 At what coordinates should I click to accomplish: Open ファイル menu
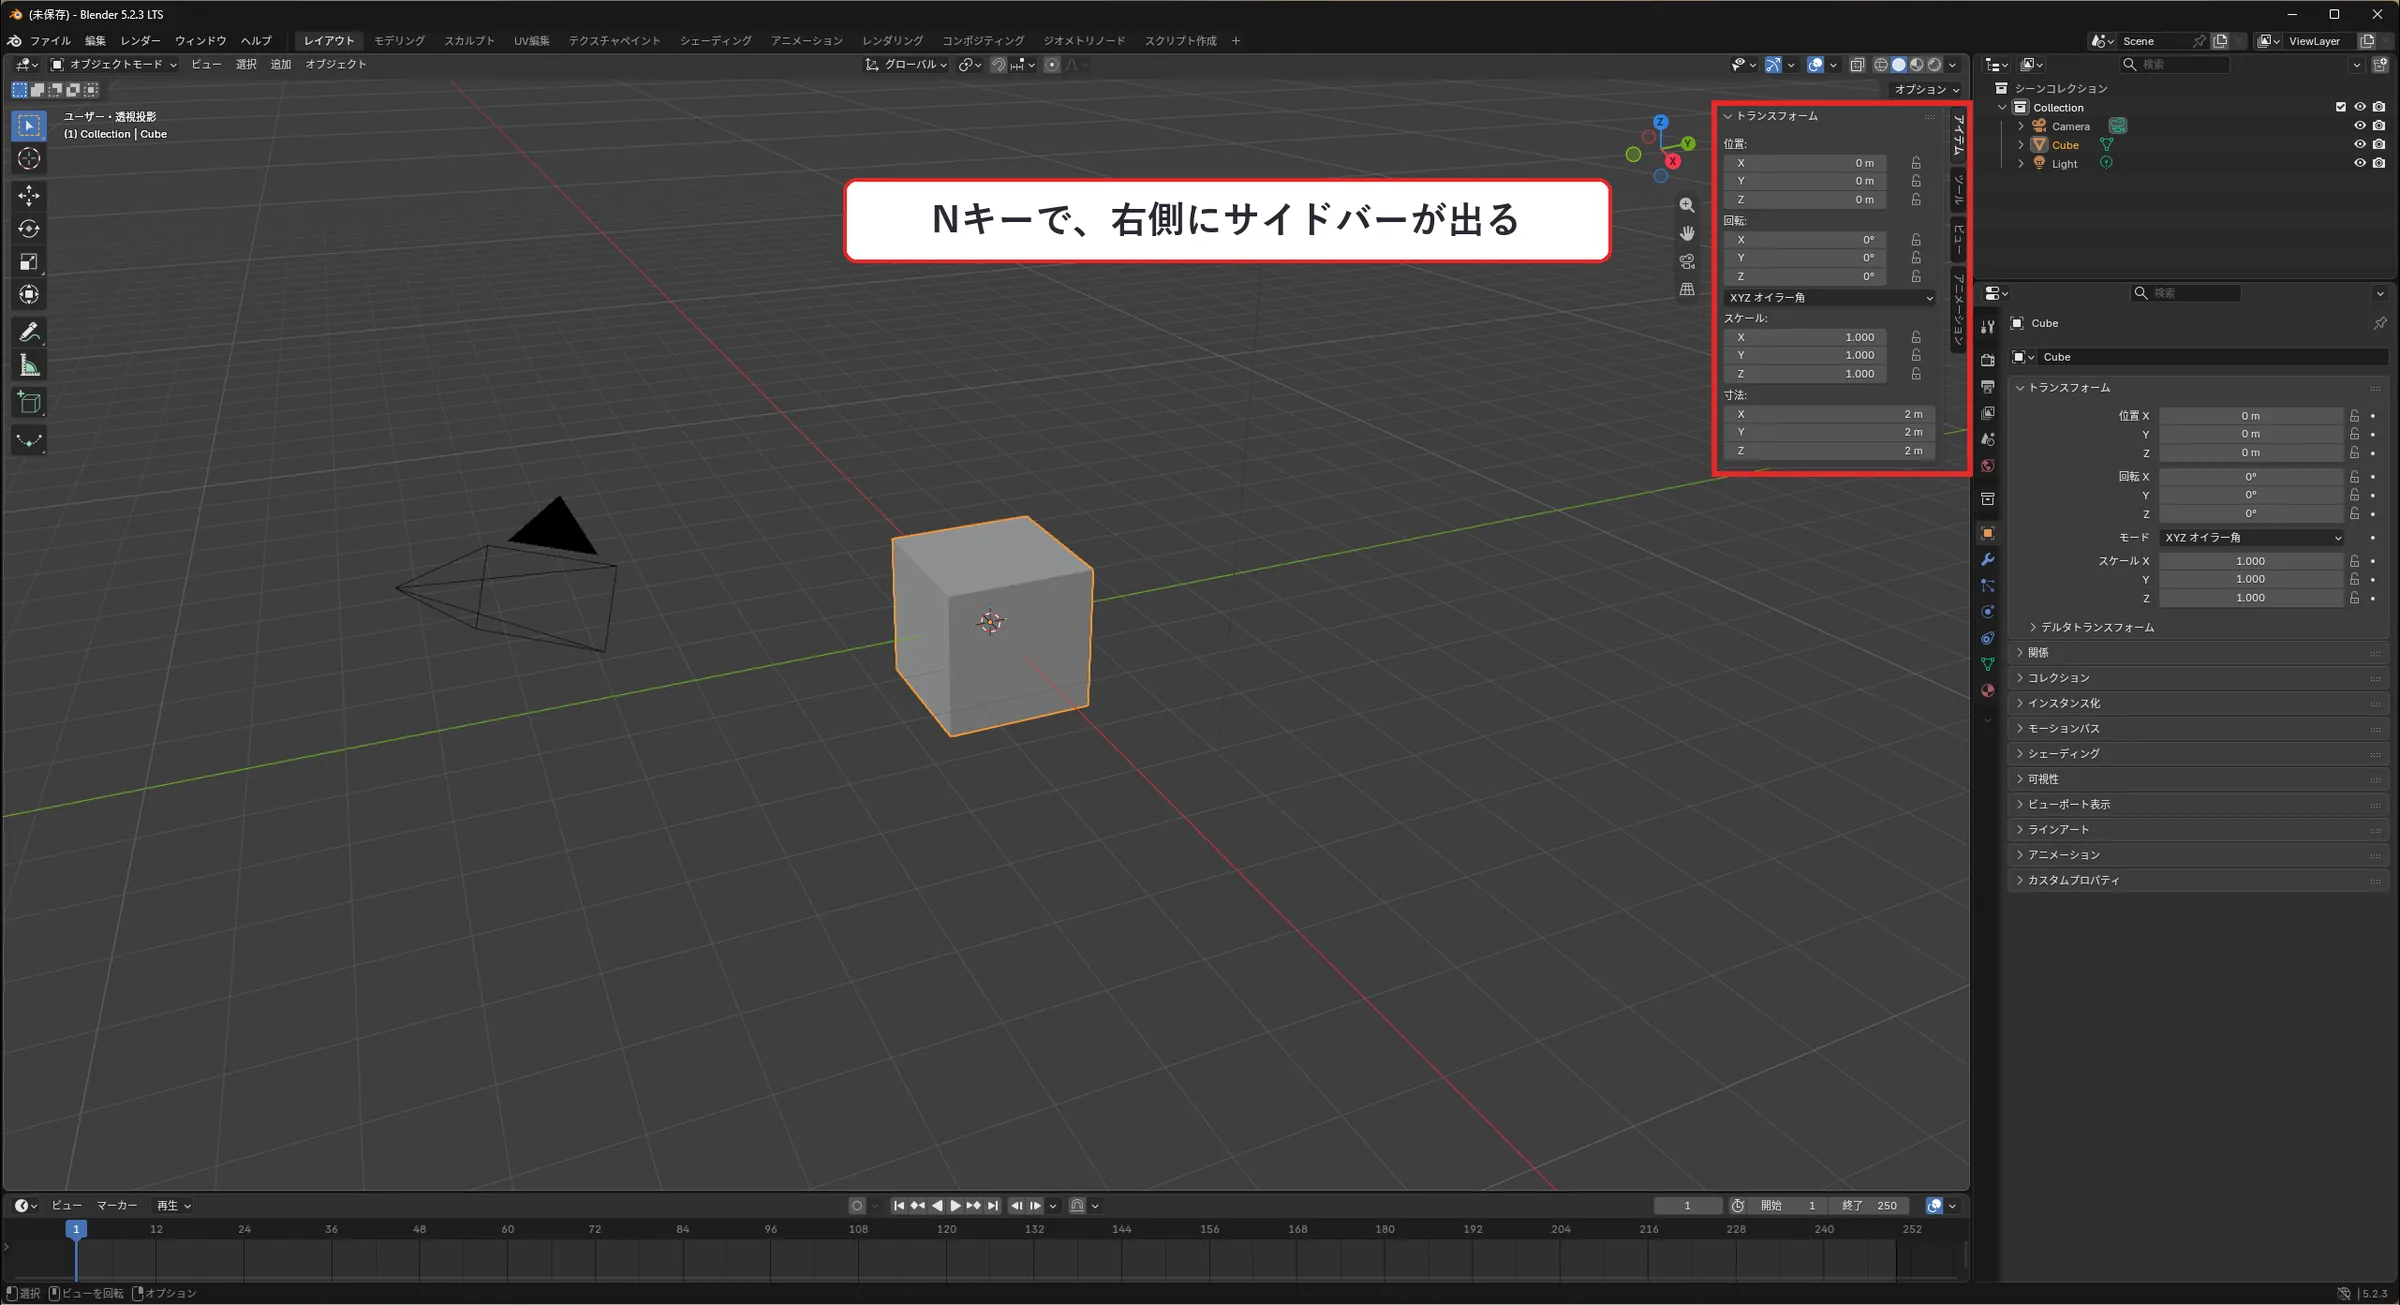click(x=50, y=41)
